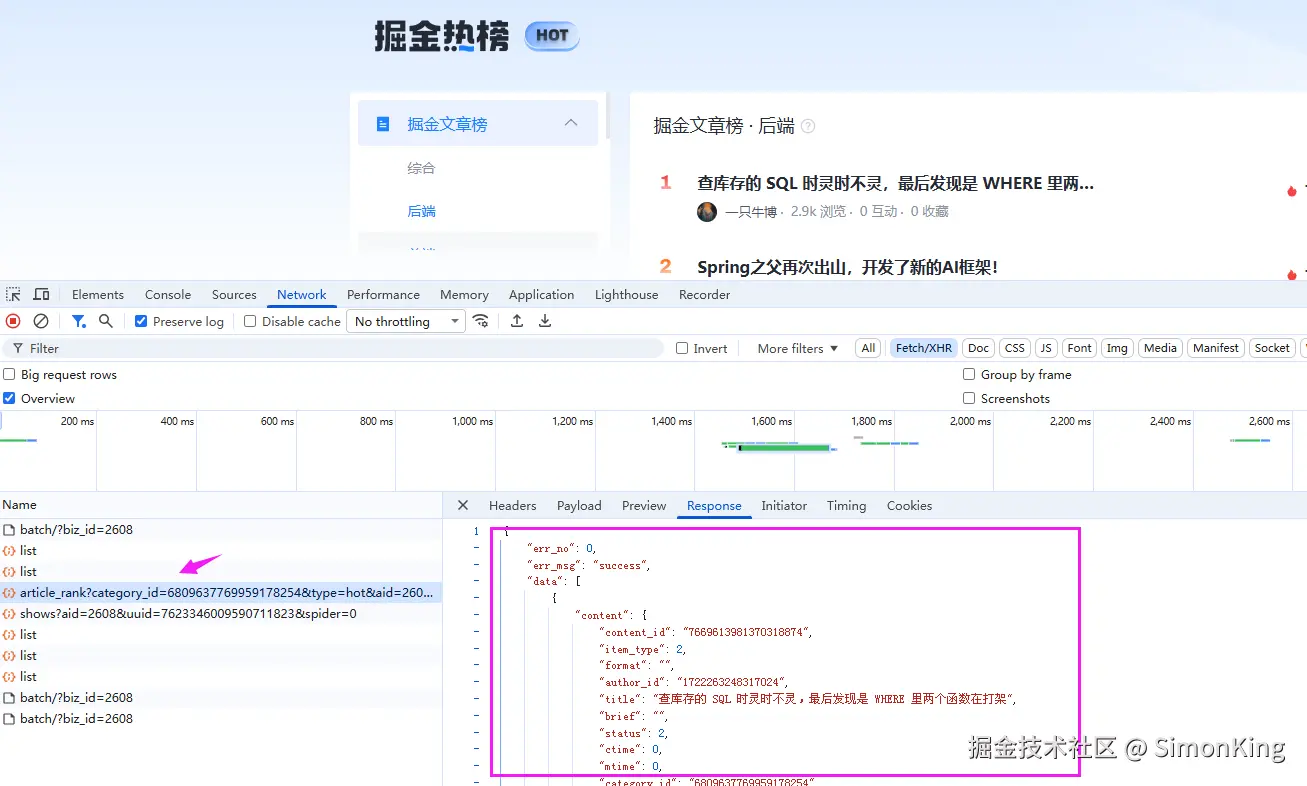
Task: Select the shows?aid=2608 request row
Action: point(221,614)
